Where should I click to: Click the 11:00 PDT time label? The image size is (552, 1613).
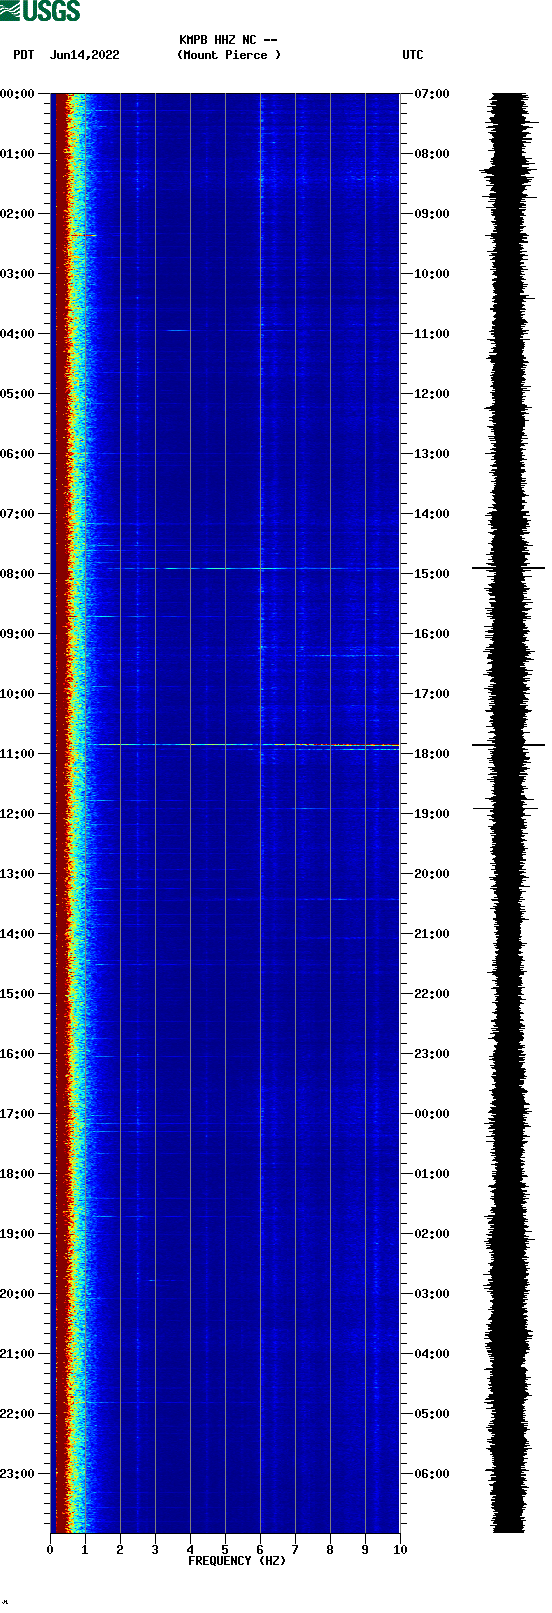[18, 754]
